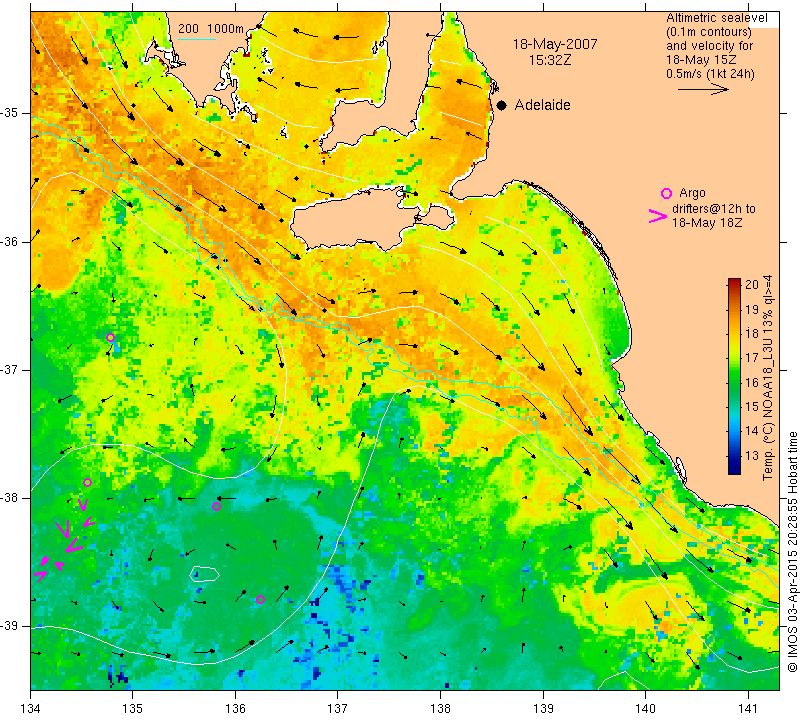Click the cyan line under 200 1000m
The width and height of the screenshot is (800, 720).
point(197,39)
